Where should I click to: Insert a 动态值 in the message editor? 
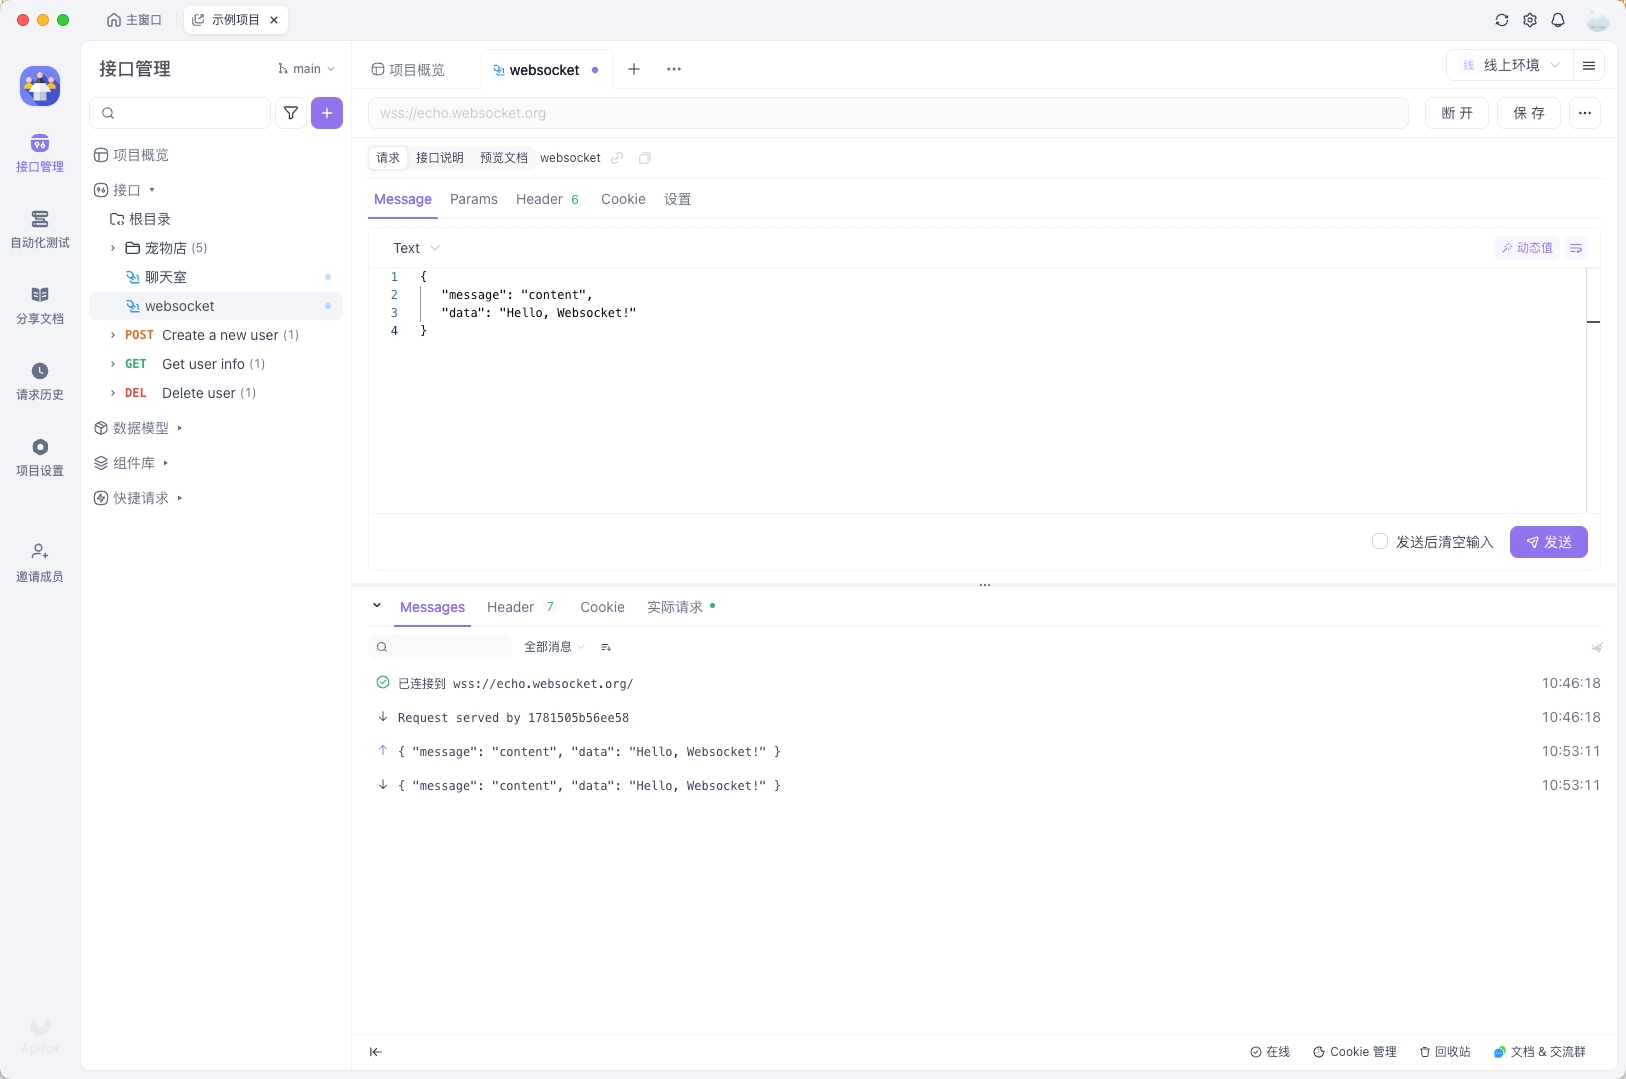click(x=1527, y=247)
